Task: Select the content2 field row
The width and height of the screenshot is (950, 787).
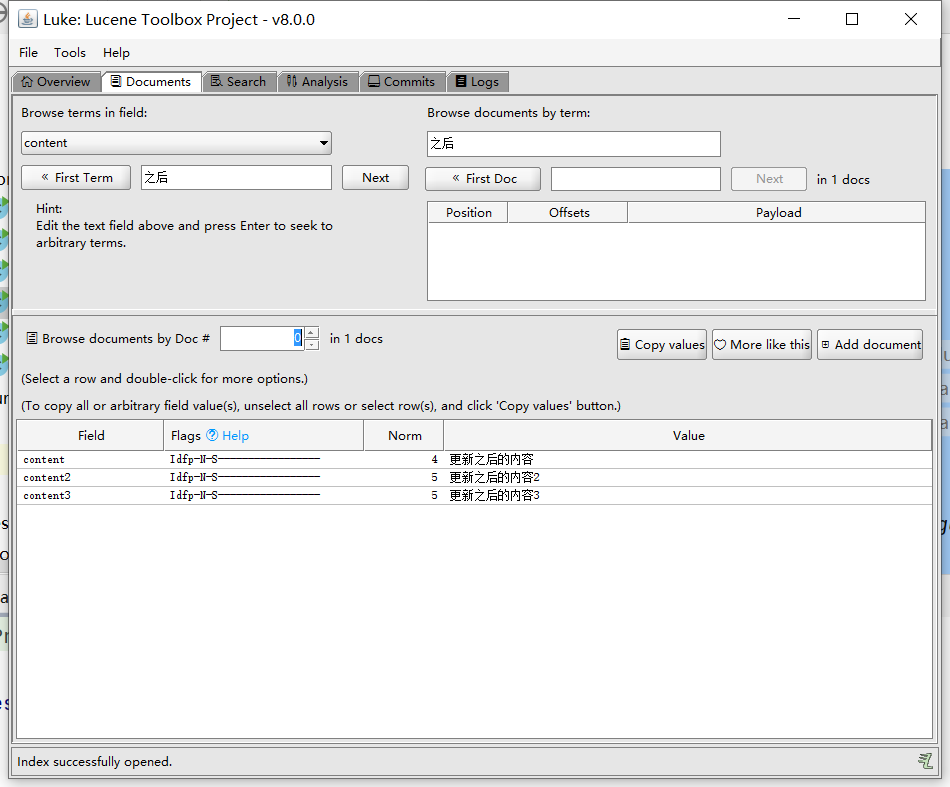Action: pos(474,477)
